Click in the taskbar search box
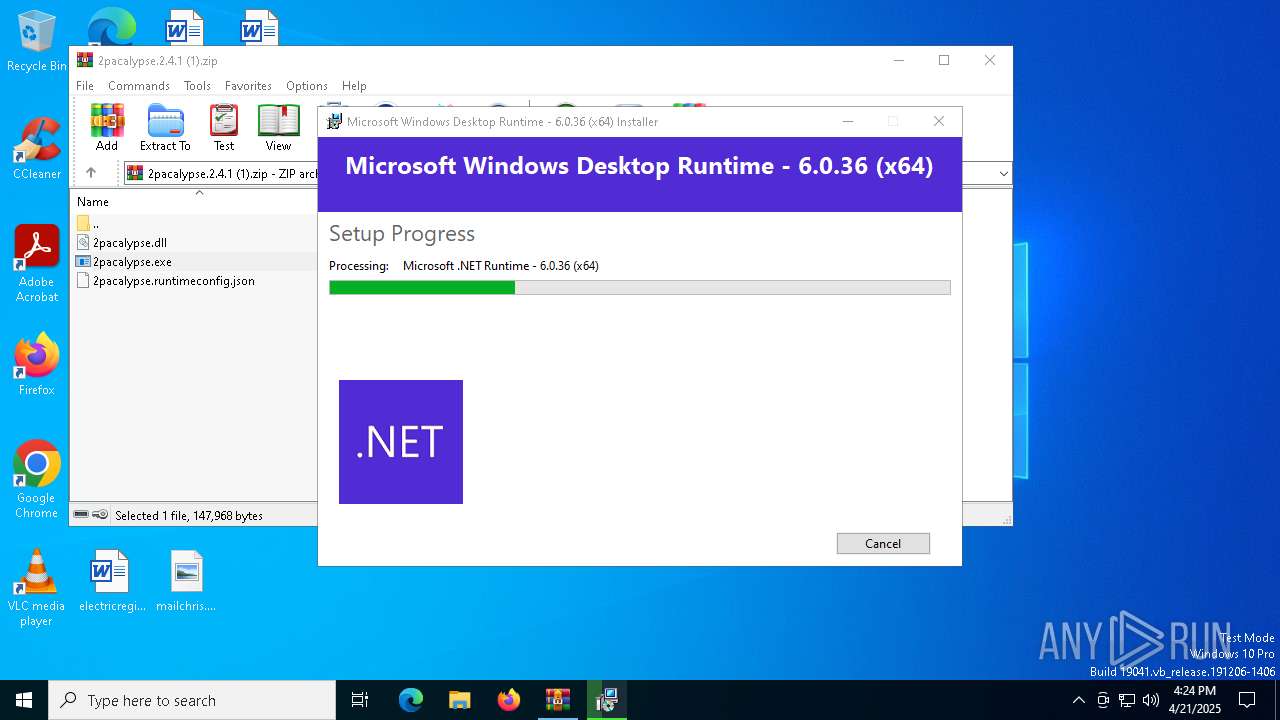Viewport: 1280px width, 720px height. pos(192,700)
